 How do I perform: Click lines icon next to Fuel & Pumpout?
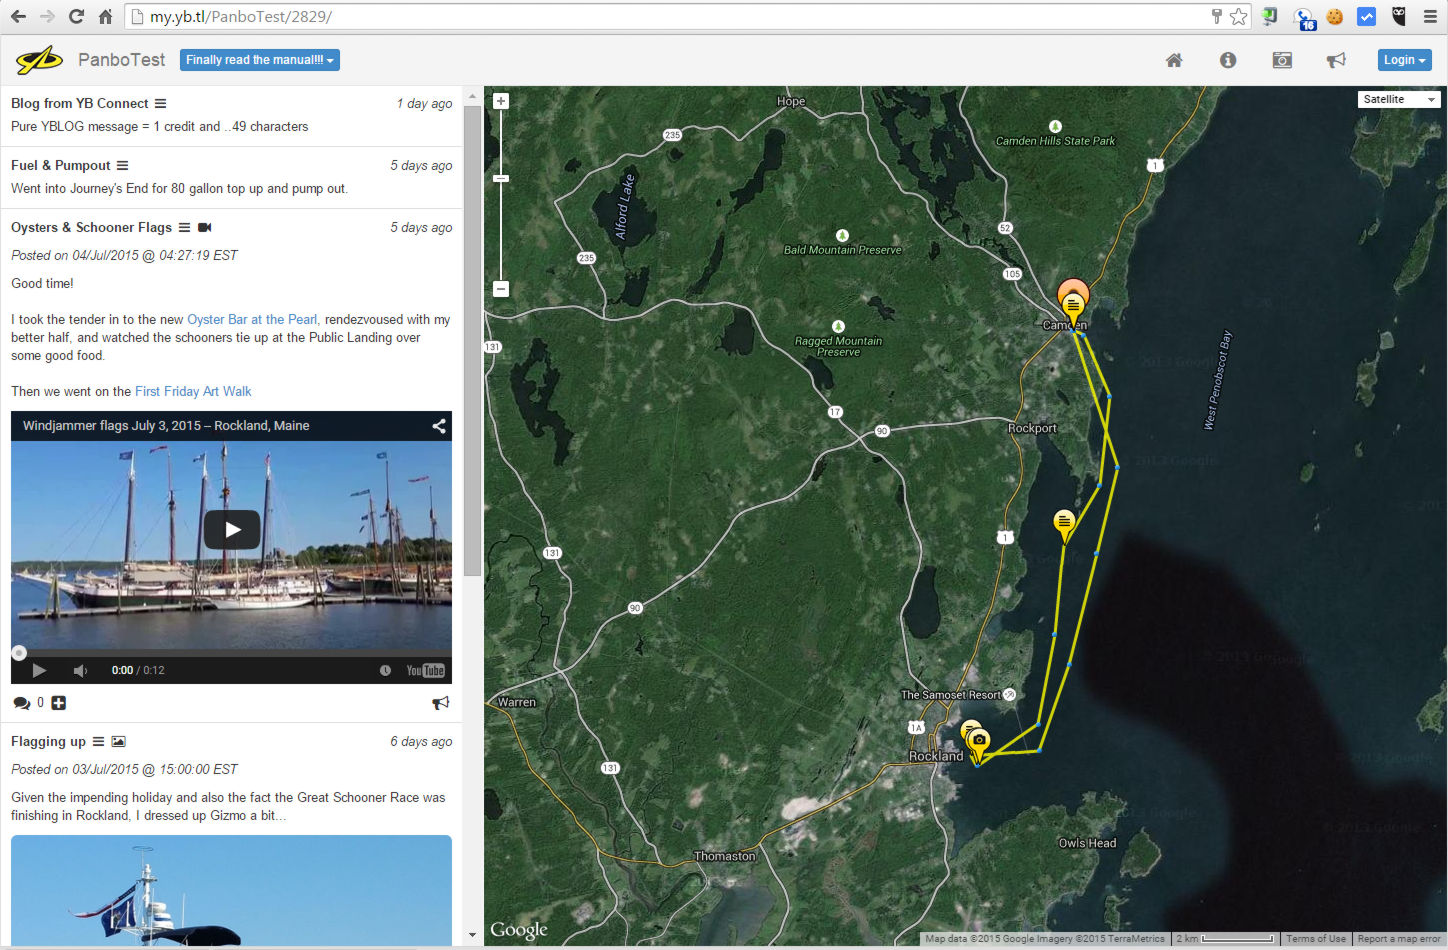pos(122,165)
